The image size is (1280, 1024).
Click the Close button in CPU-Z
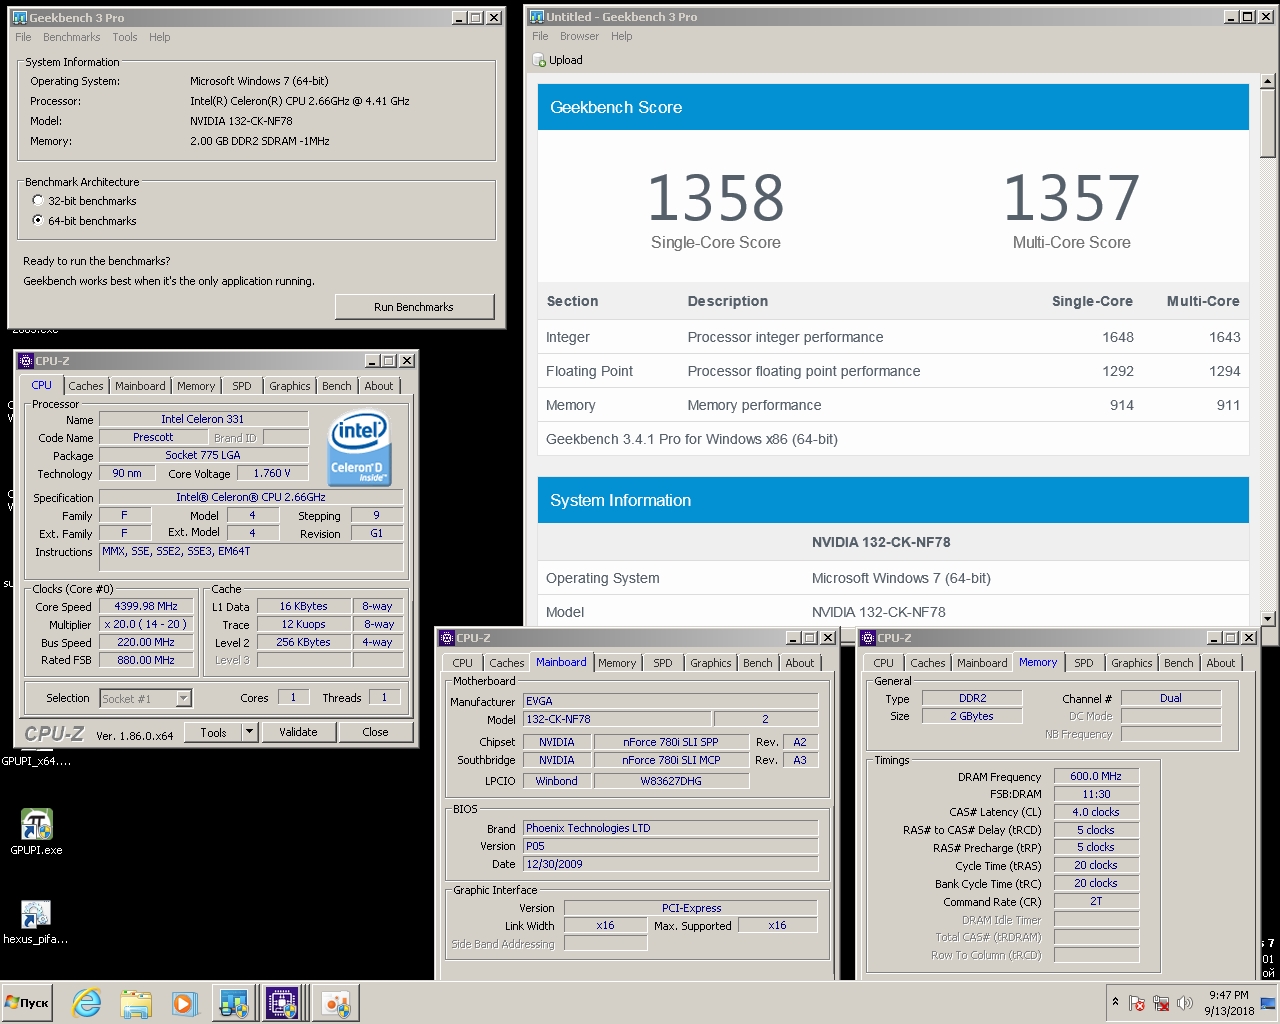pos(375,732)
